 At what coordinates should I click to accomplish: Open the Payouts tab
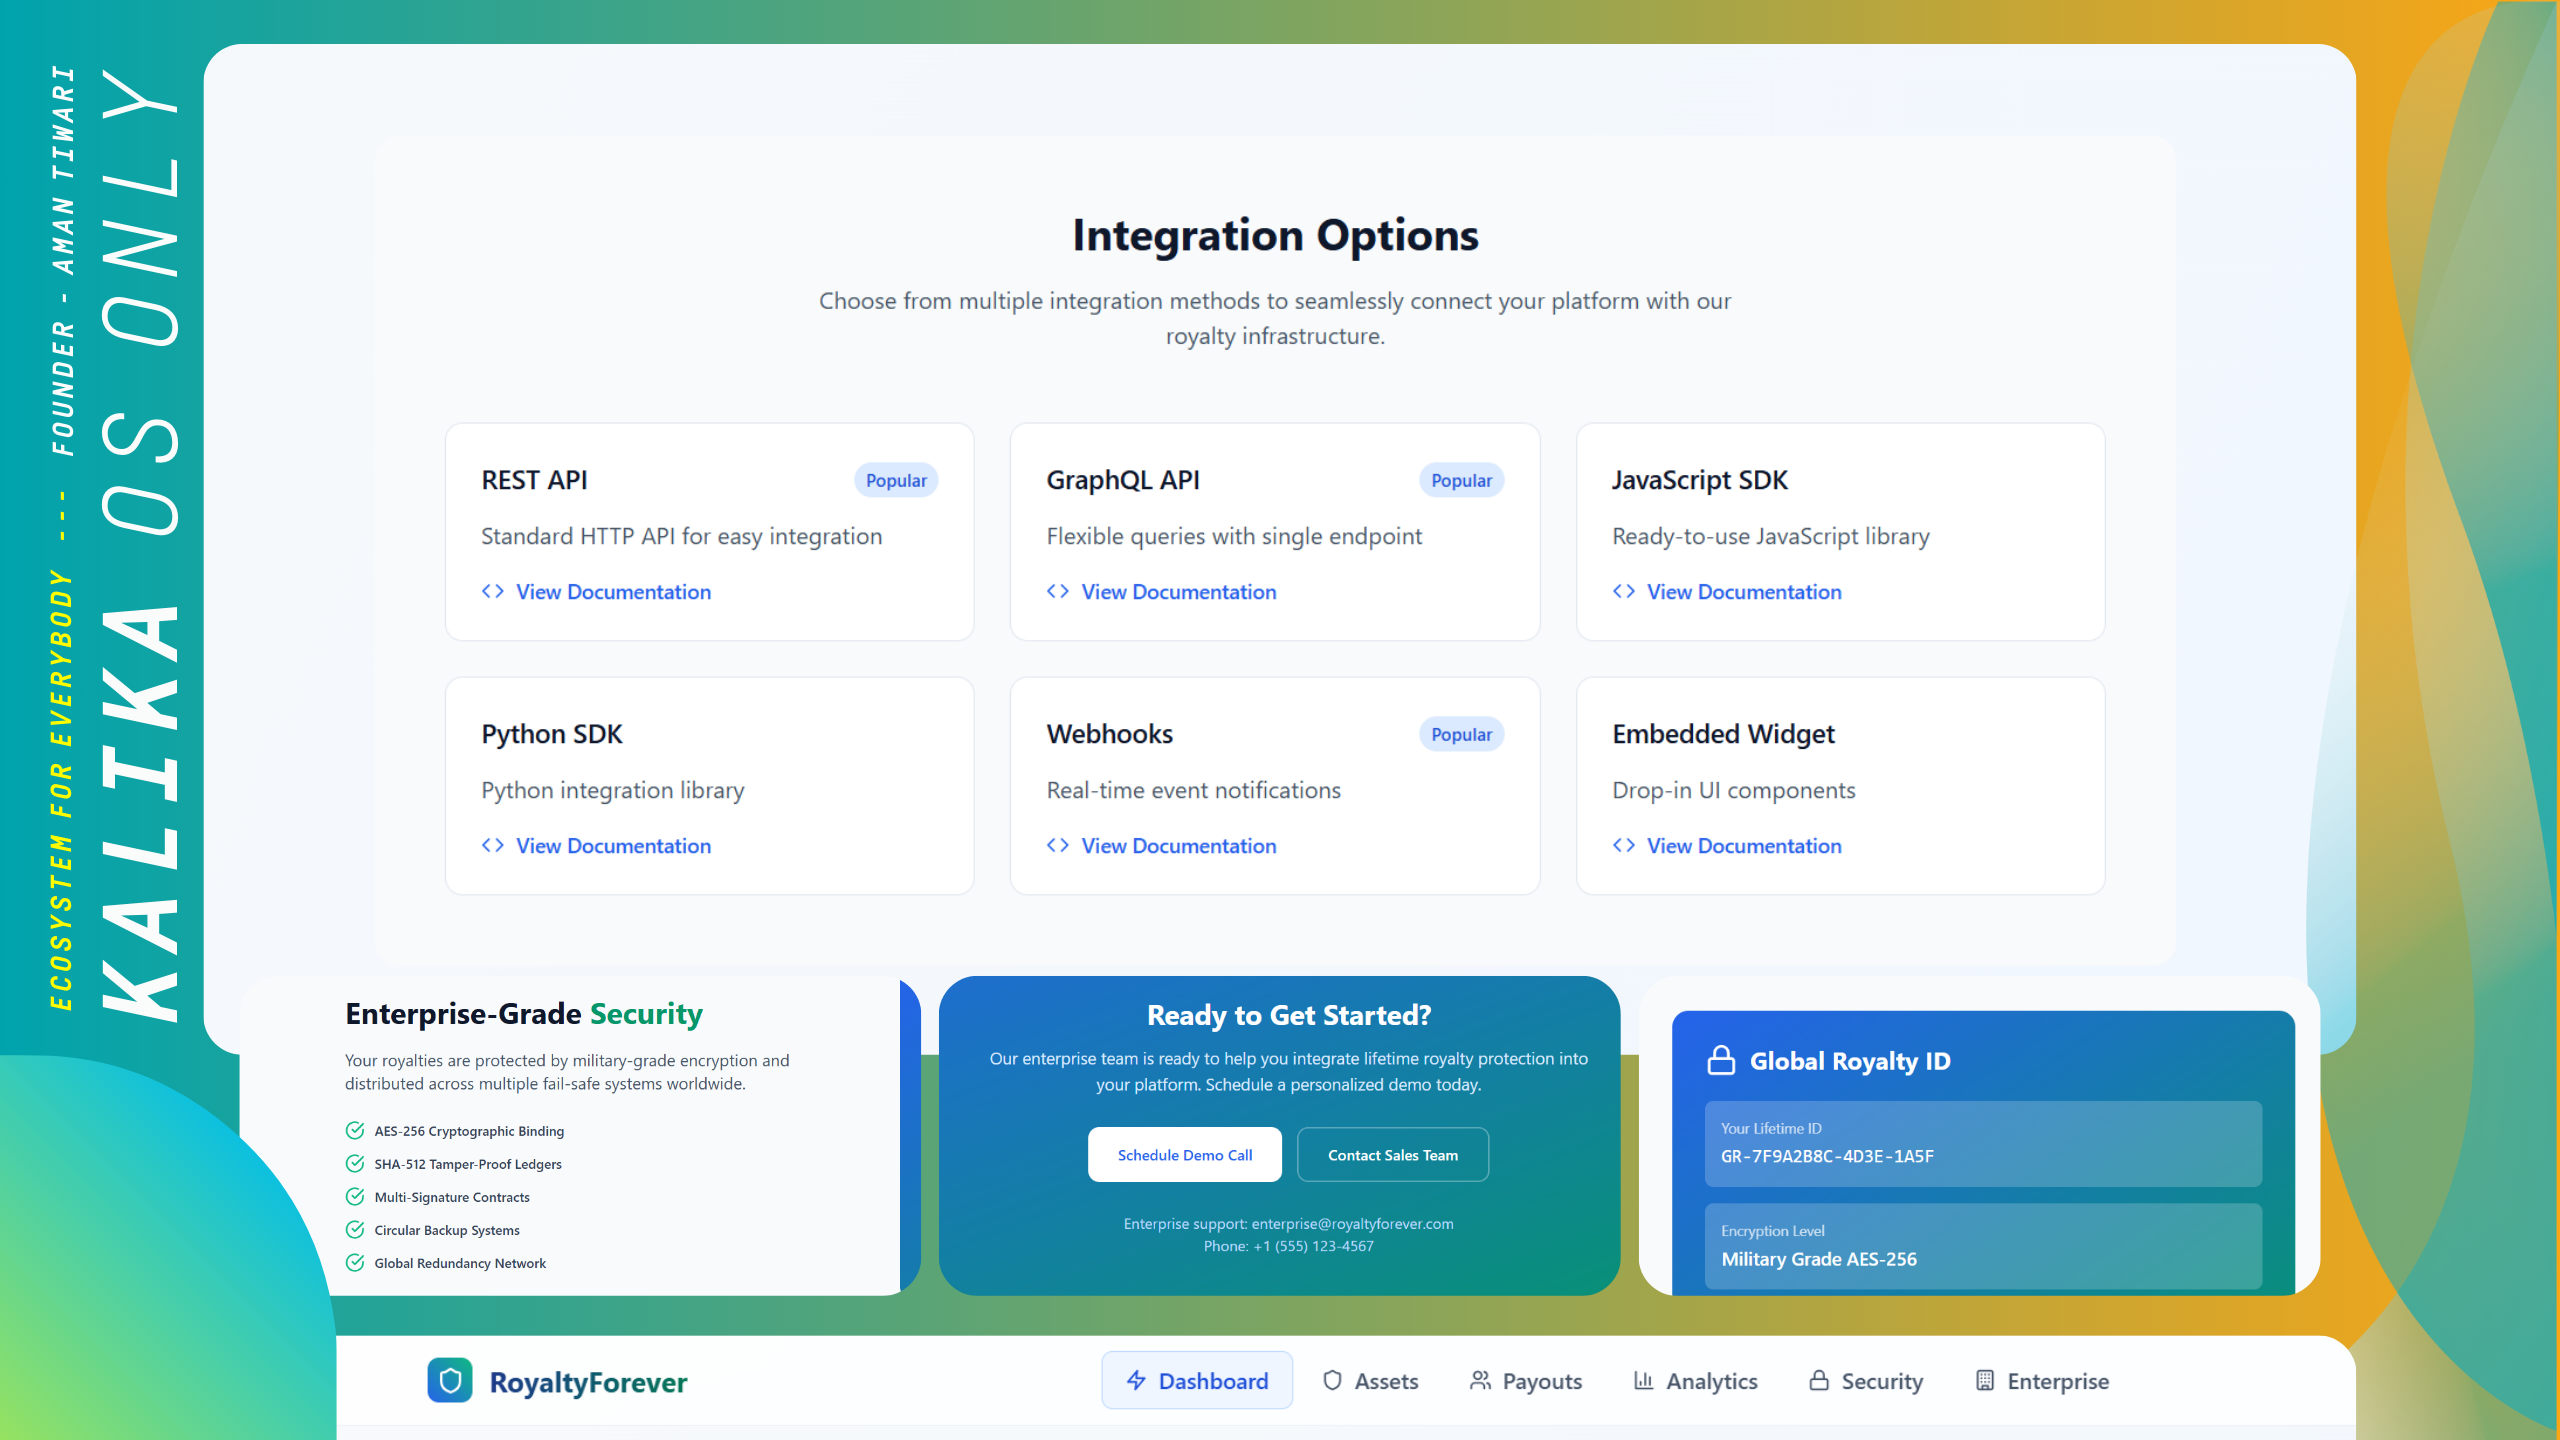click(1526, 1381)
